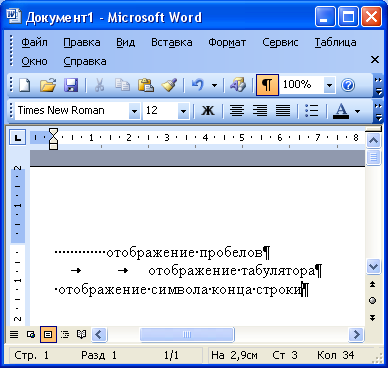The image size is (388, 368).
Task: Switch to Outline view
Action: click(65, 334)
